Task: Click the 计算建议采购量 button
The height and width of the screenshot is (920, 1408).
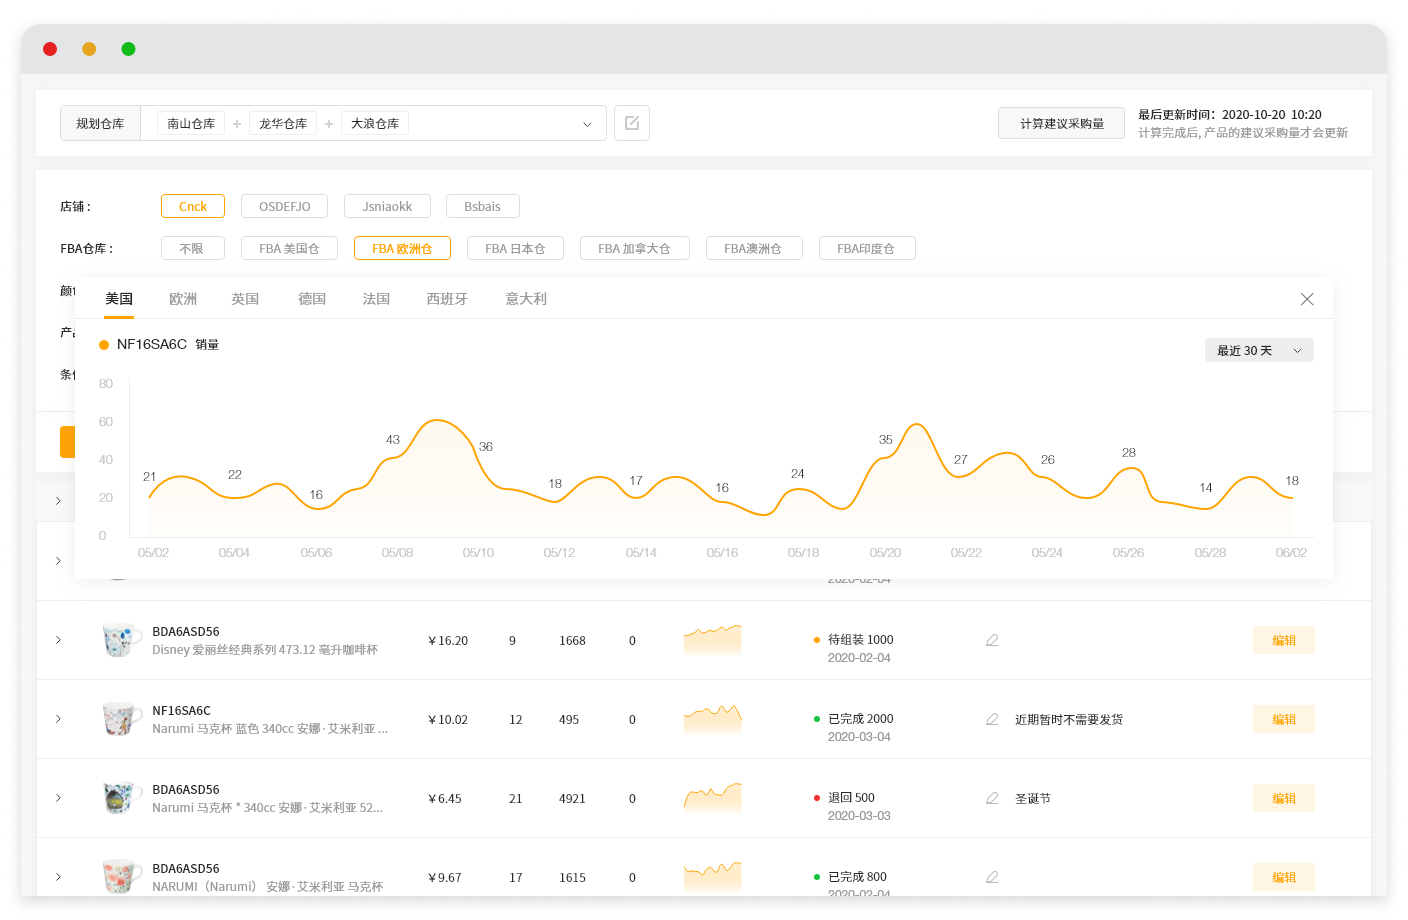Action: [x=1061, y=122]
